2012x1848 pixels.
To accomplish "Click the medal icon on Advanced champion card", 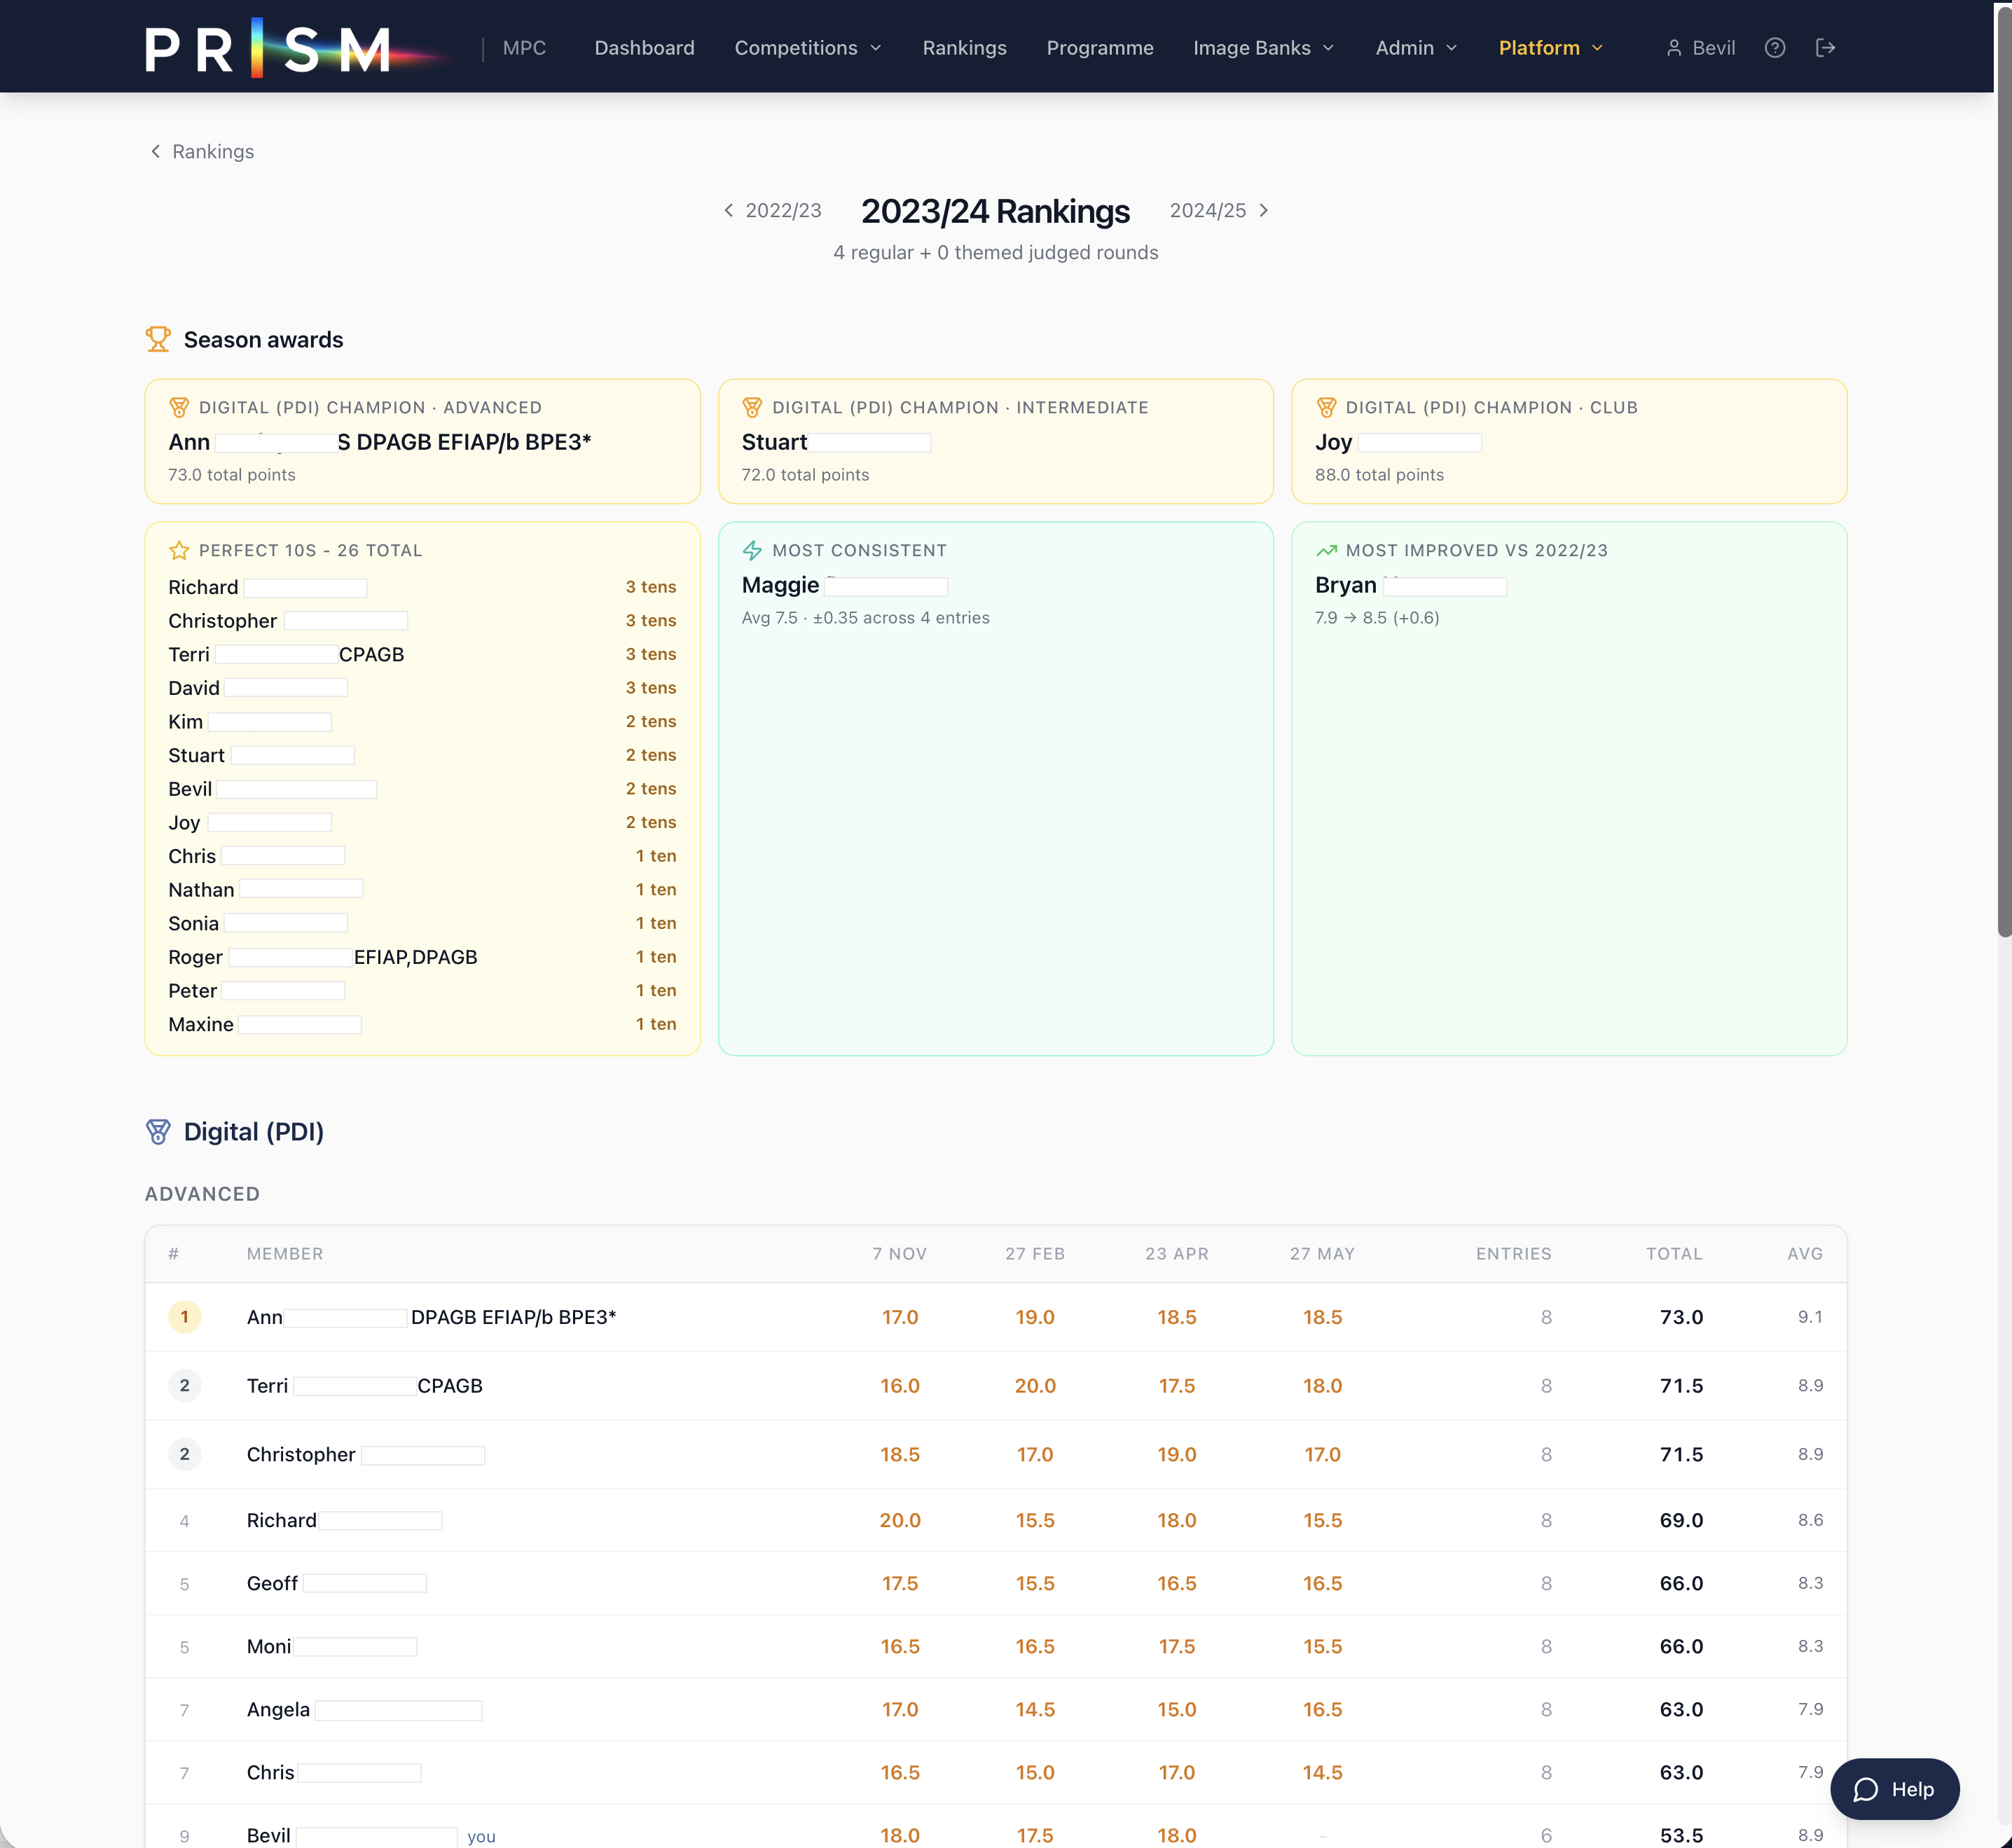I will click(179, 408).
